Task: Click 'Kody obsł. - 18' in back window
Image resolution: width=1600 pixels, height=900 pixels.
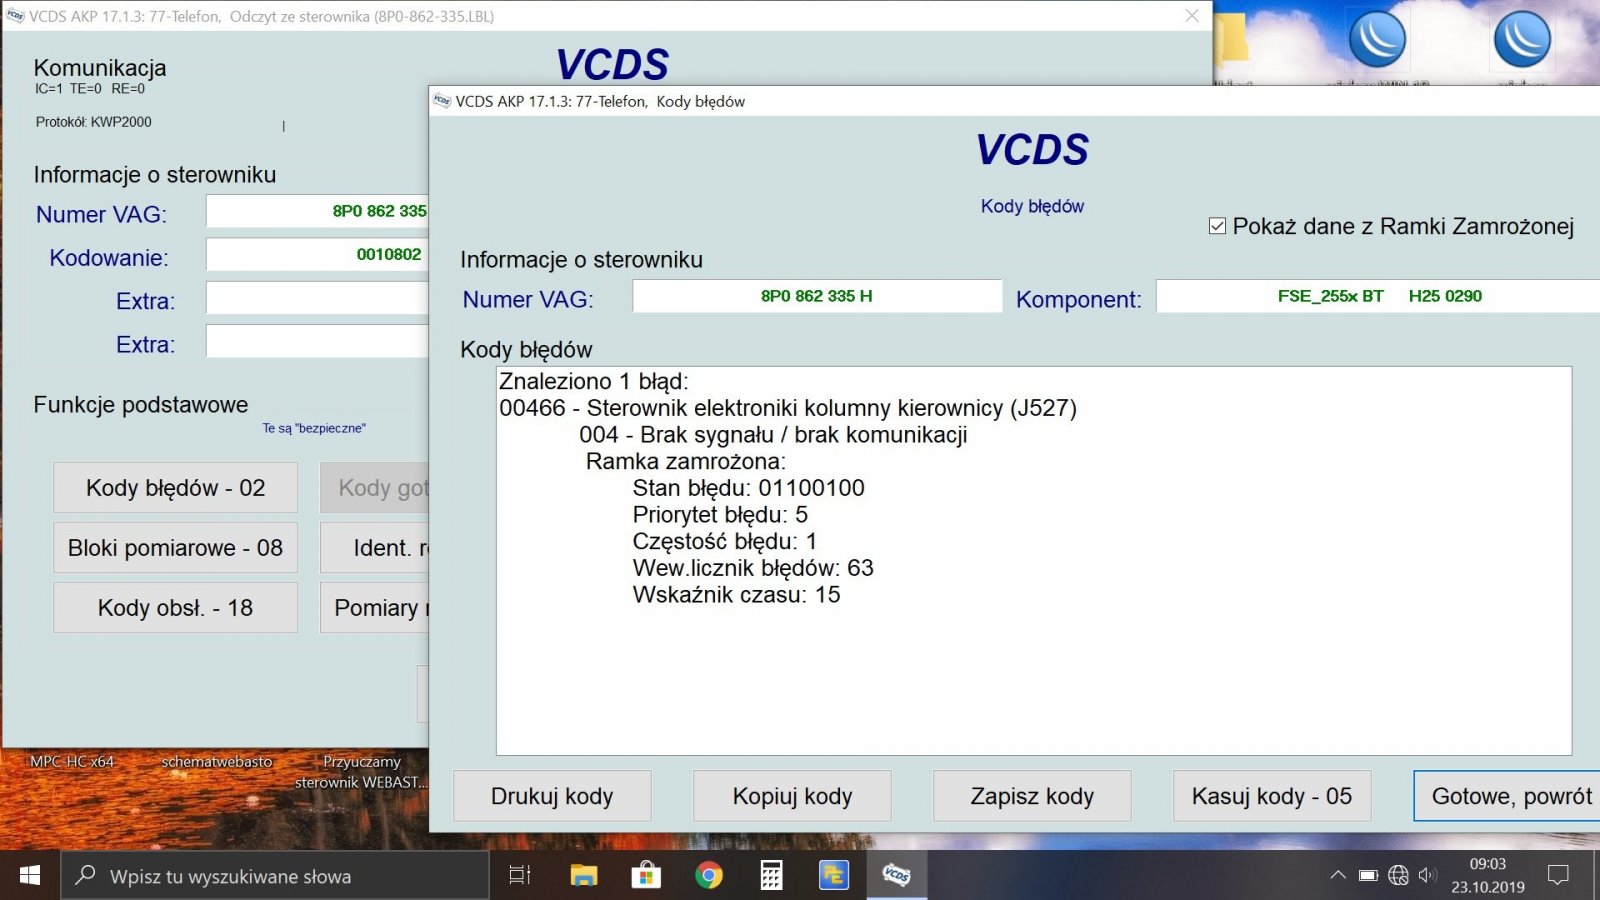Action: click(175, 608)
